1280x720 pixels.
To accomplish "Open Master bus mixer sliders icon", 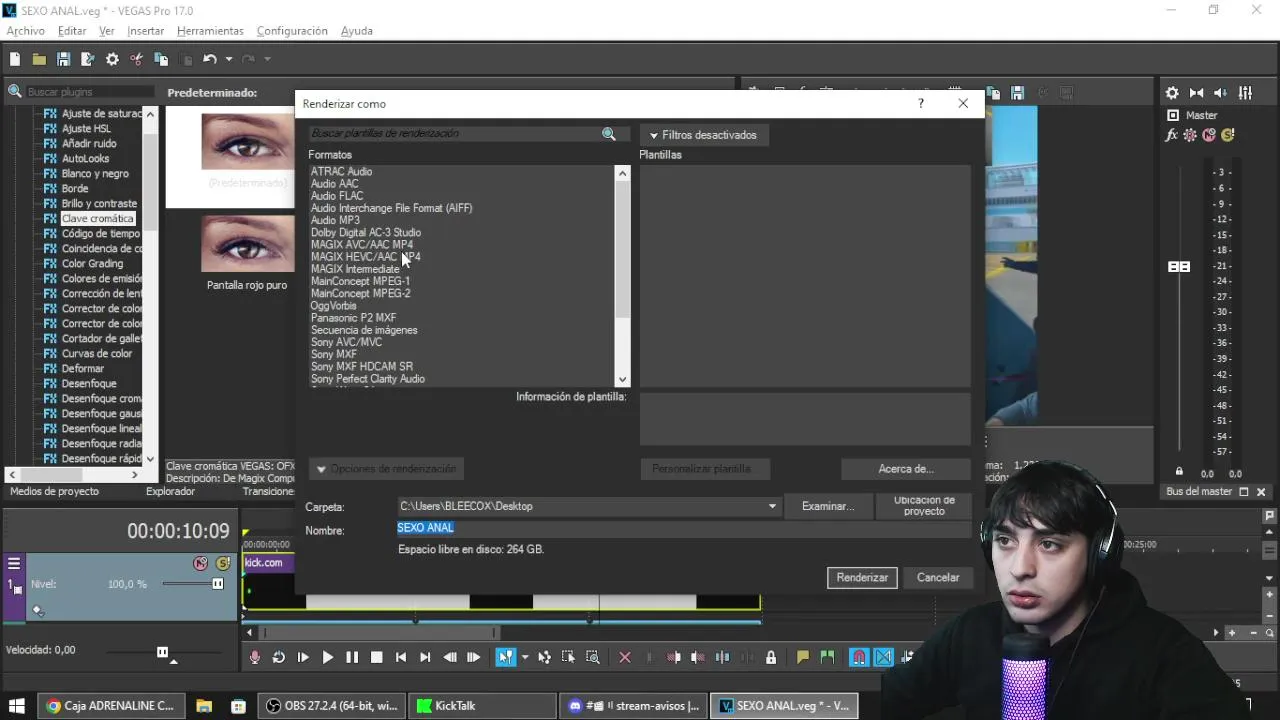I will click(x=1245, y=93).
